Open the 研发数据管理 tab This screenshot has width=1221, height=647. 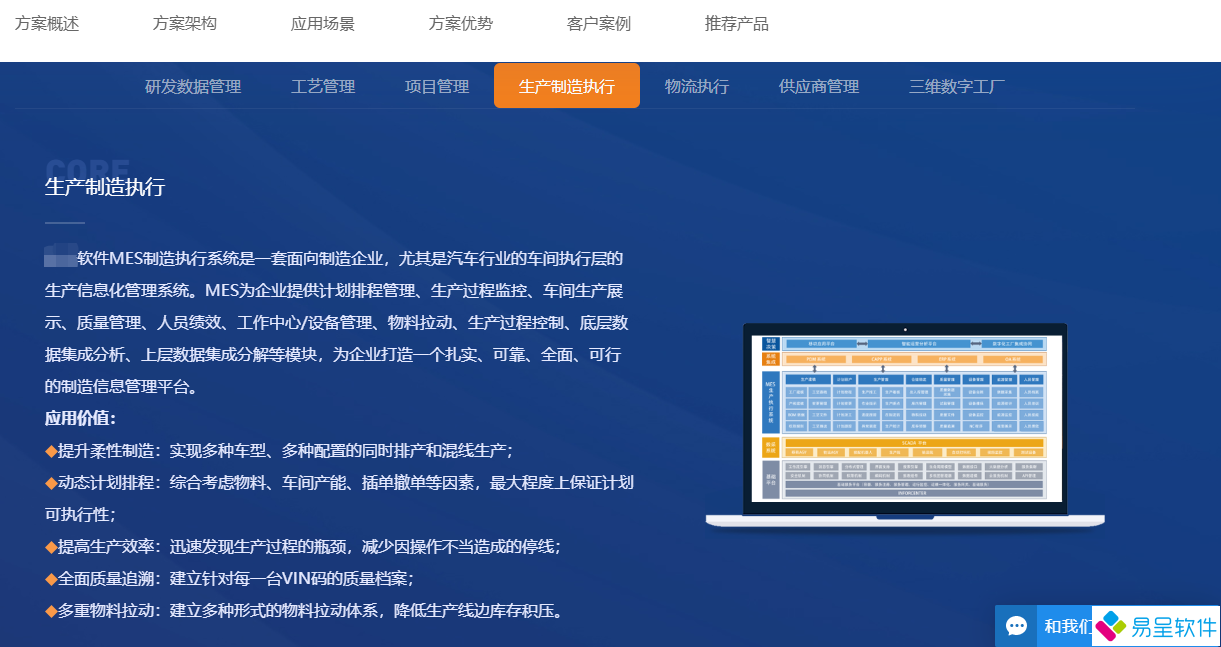tap(193, 86)
